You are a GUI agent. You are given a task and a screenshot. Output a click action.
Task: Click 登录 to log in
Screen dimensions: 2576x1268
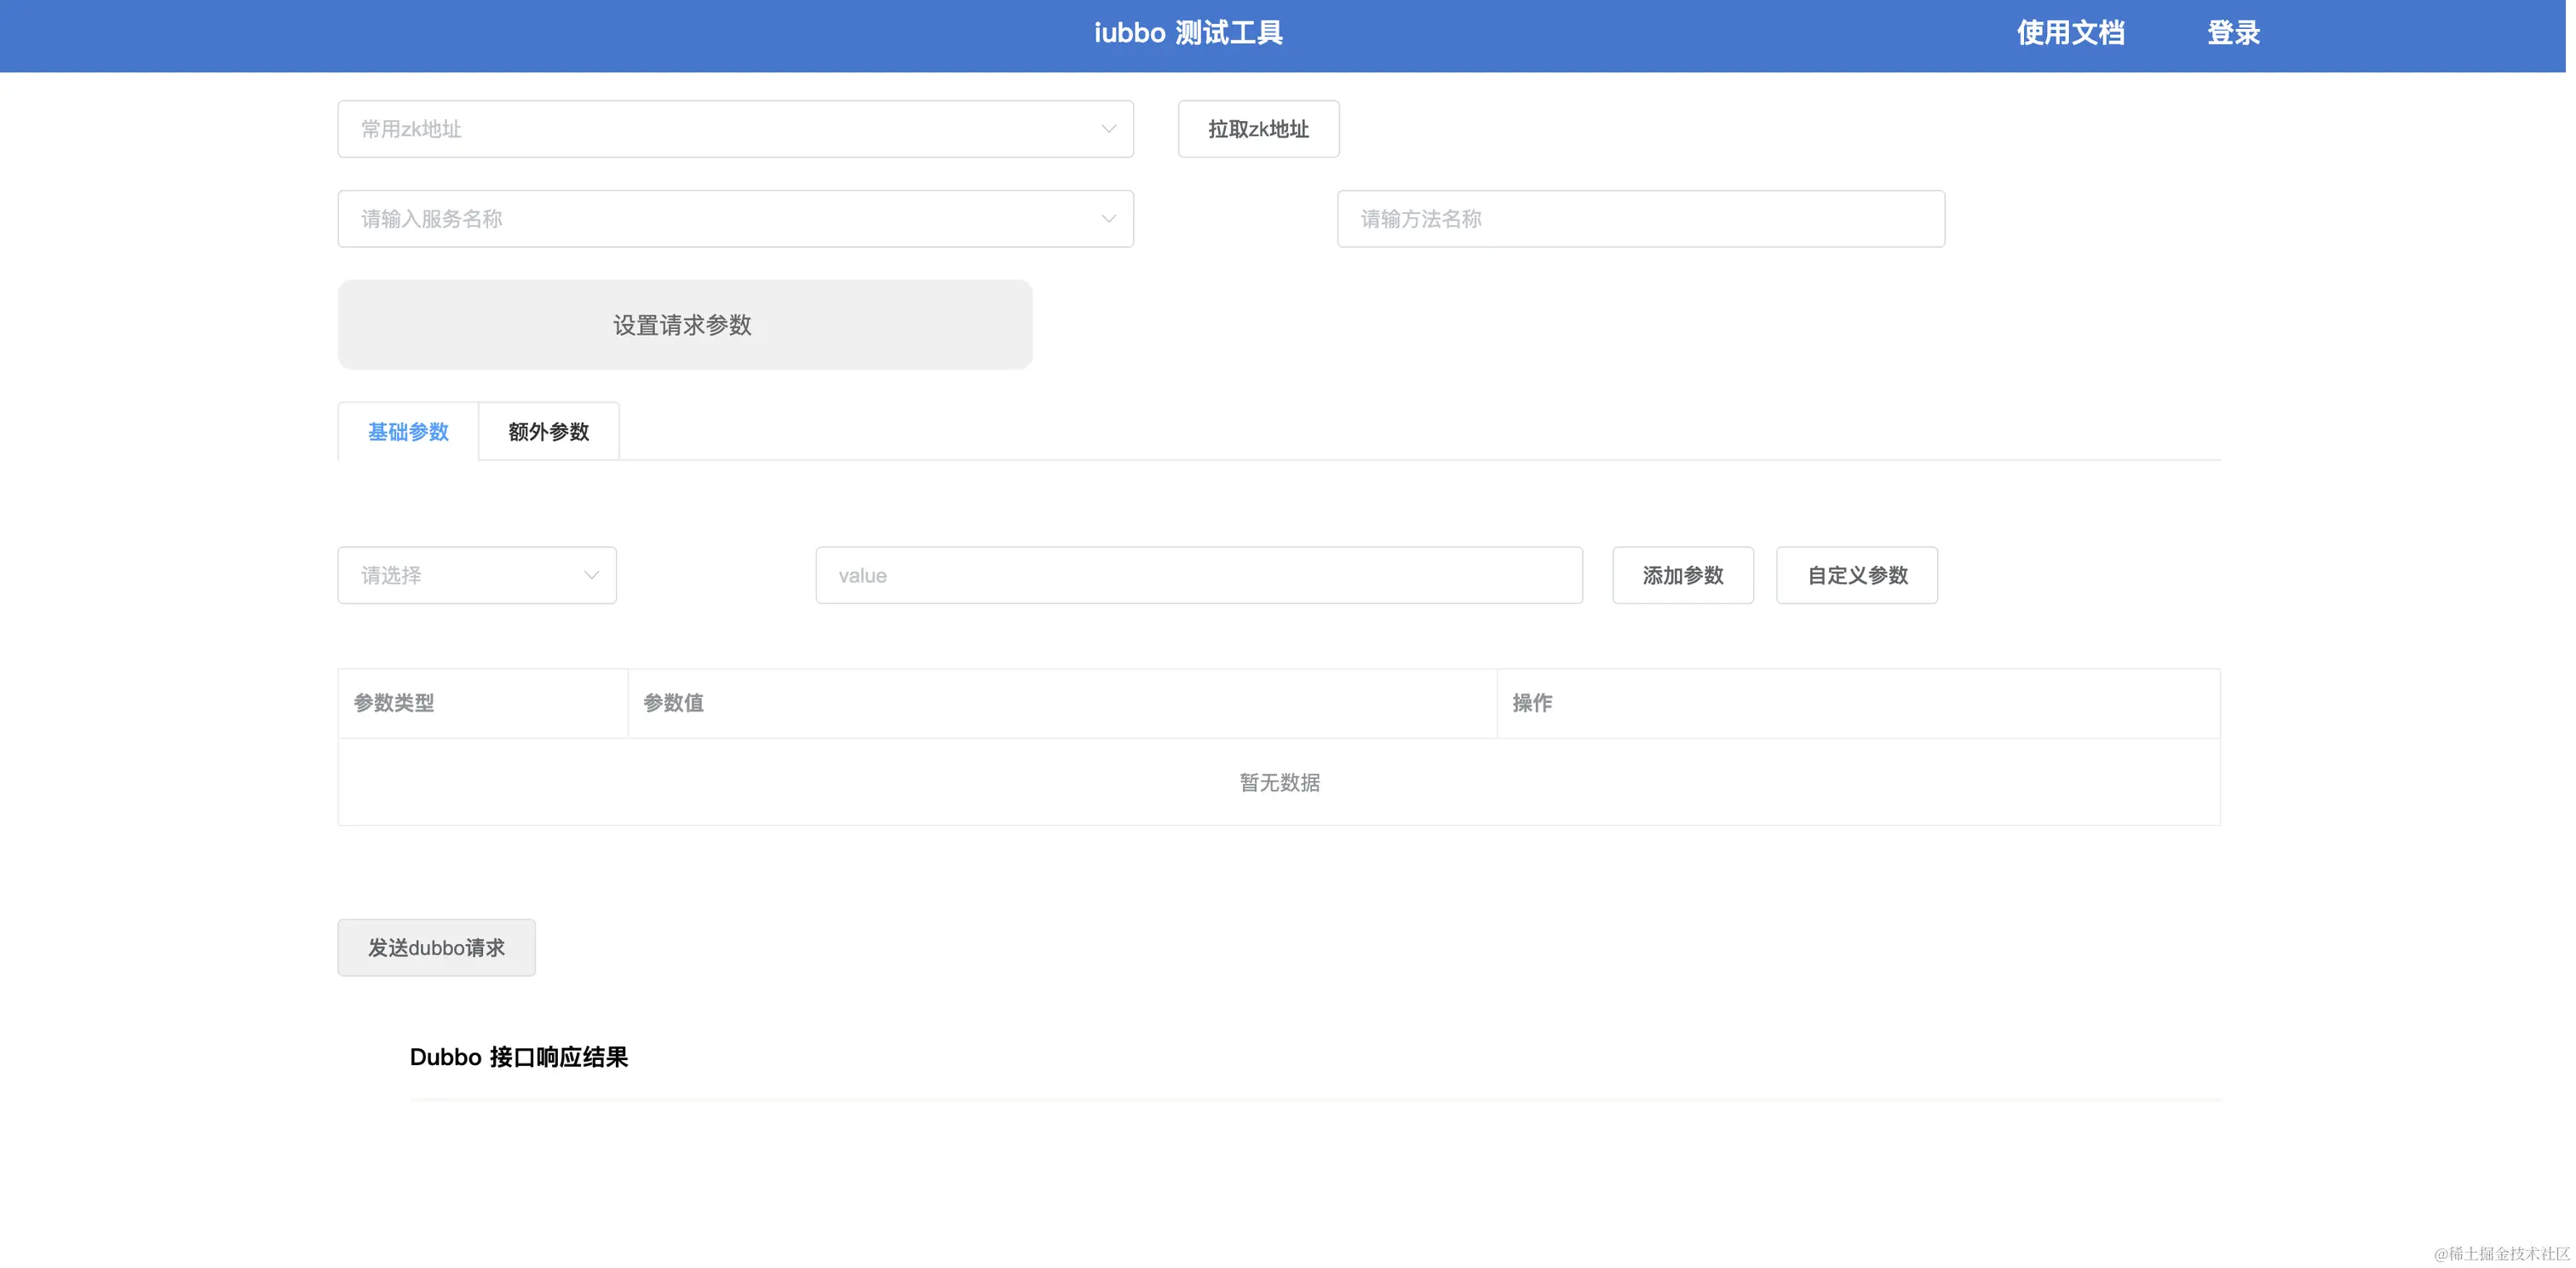[x=2233, y=33]
